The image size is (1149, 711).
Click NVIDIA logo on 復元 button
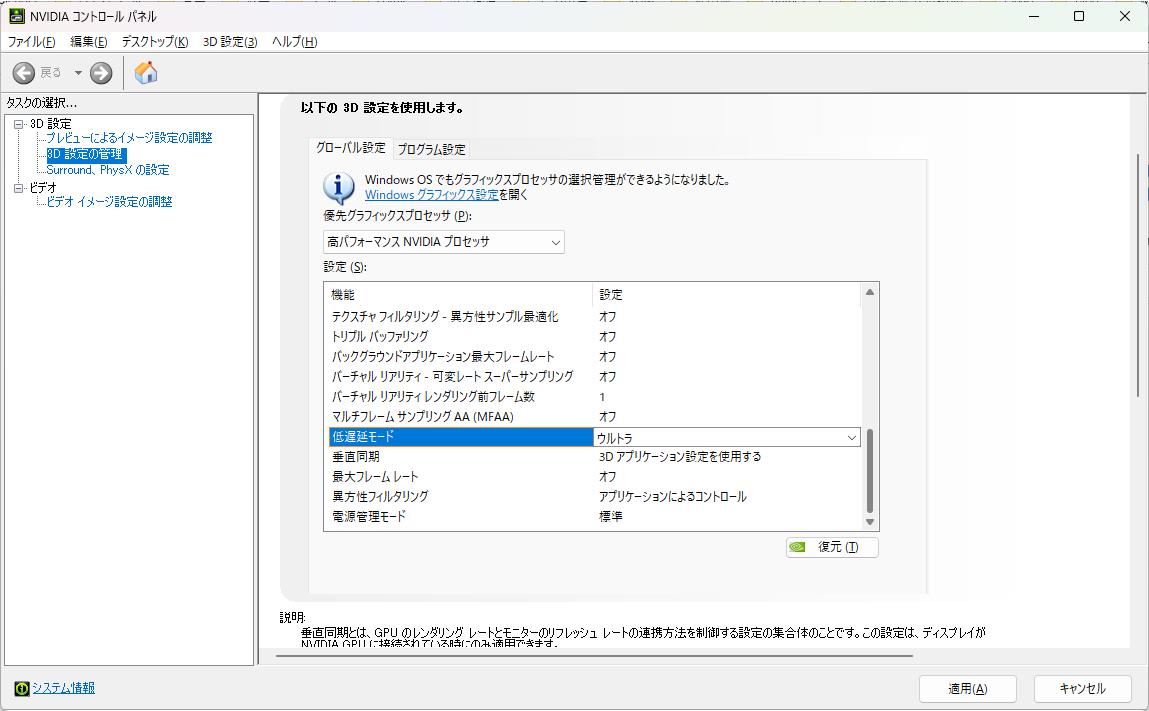point(798,547)
